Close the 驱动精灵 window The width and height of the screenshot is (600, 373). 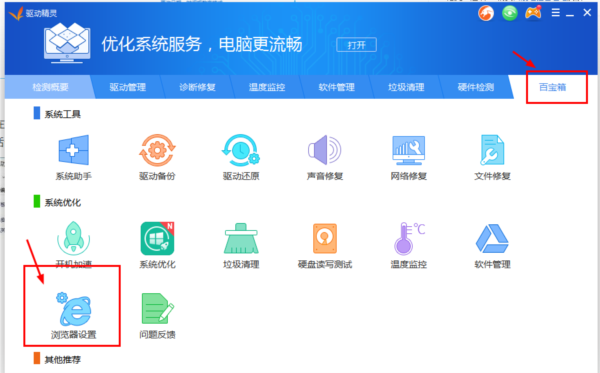[587, 13]
